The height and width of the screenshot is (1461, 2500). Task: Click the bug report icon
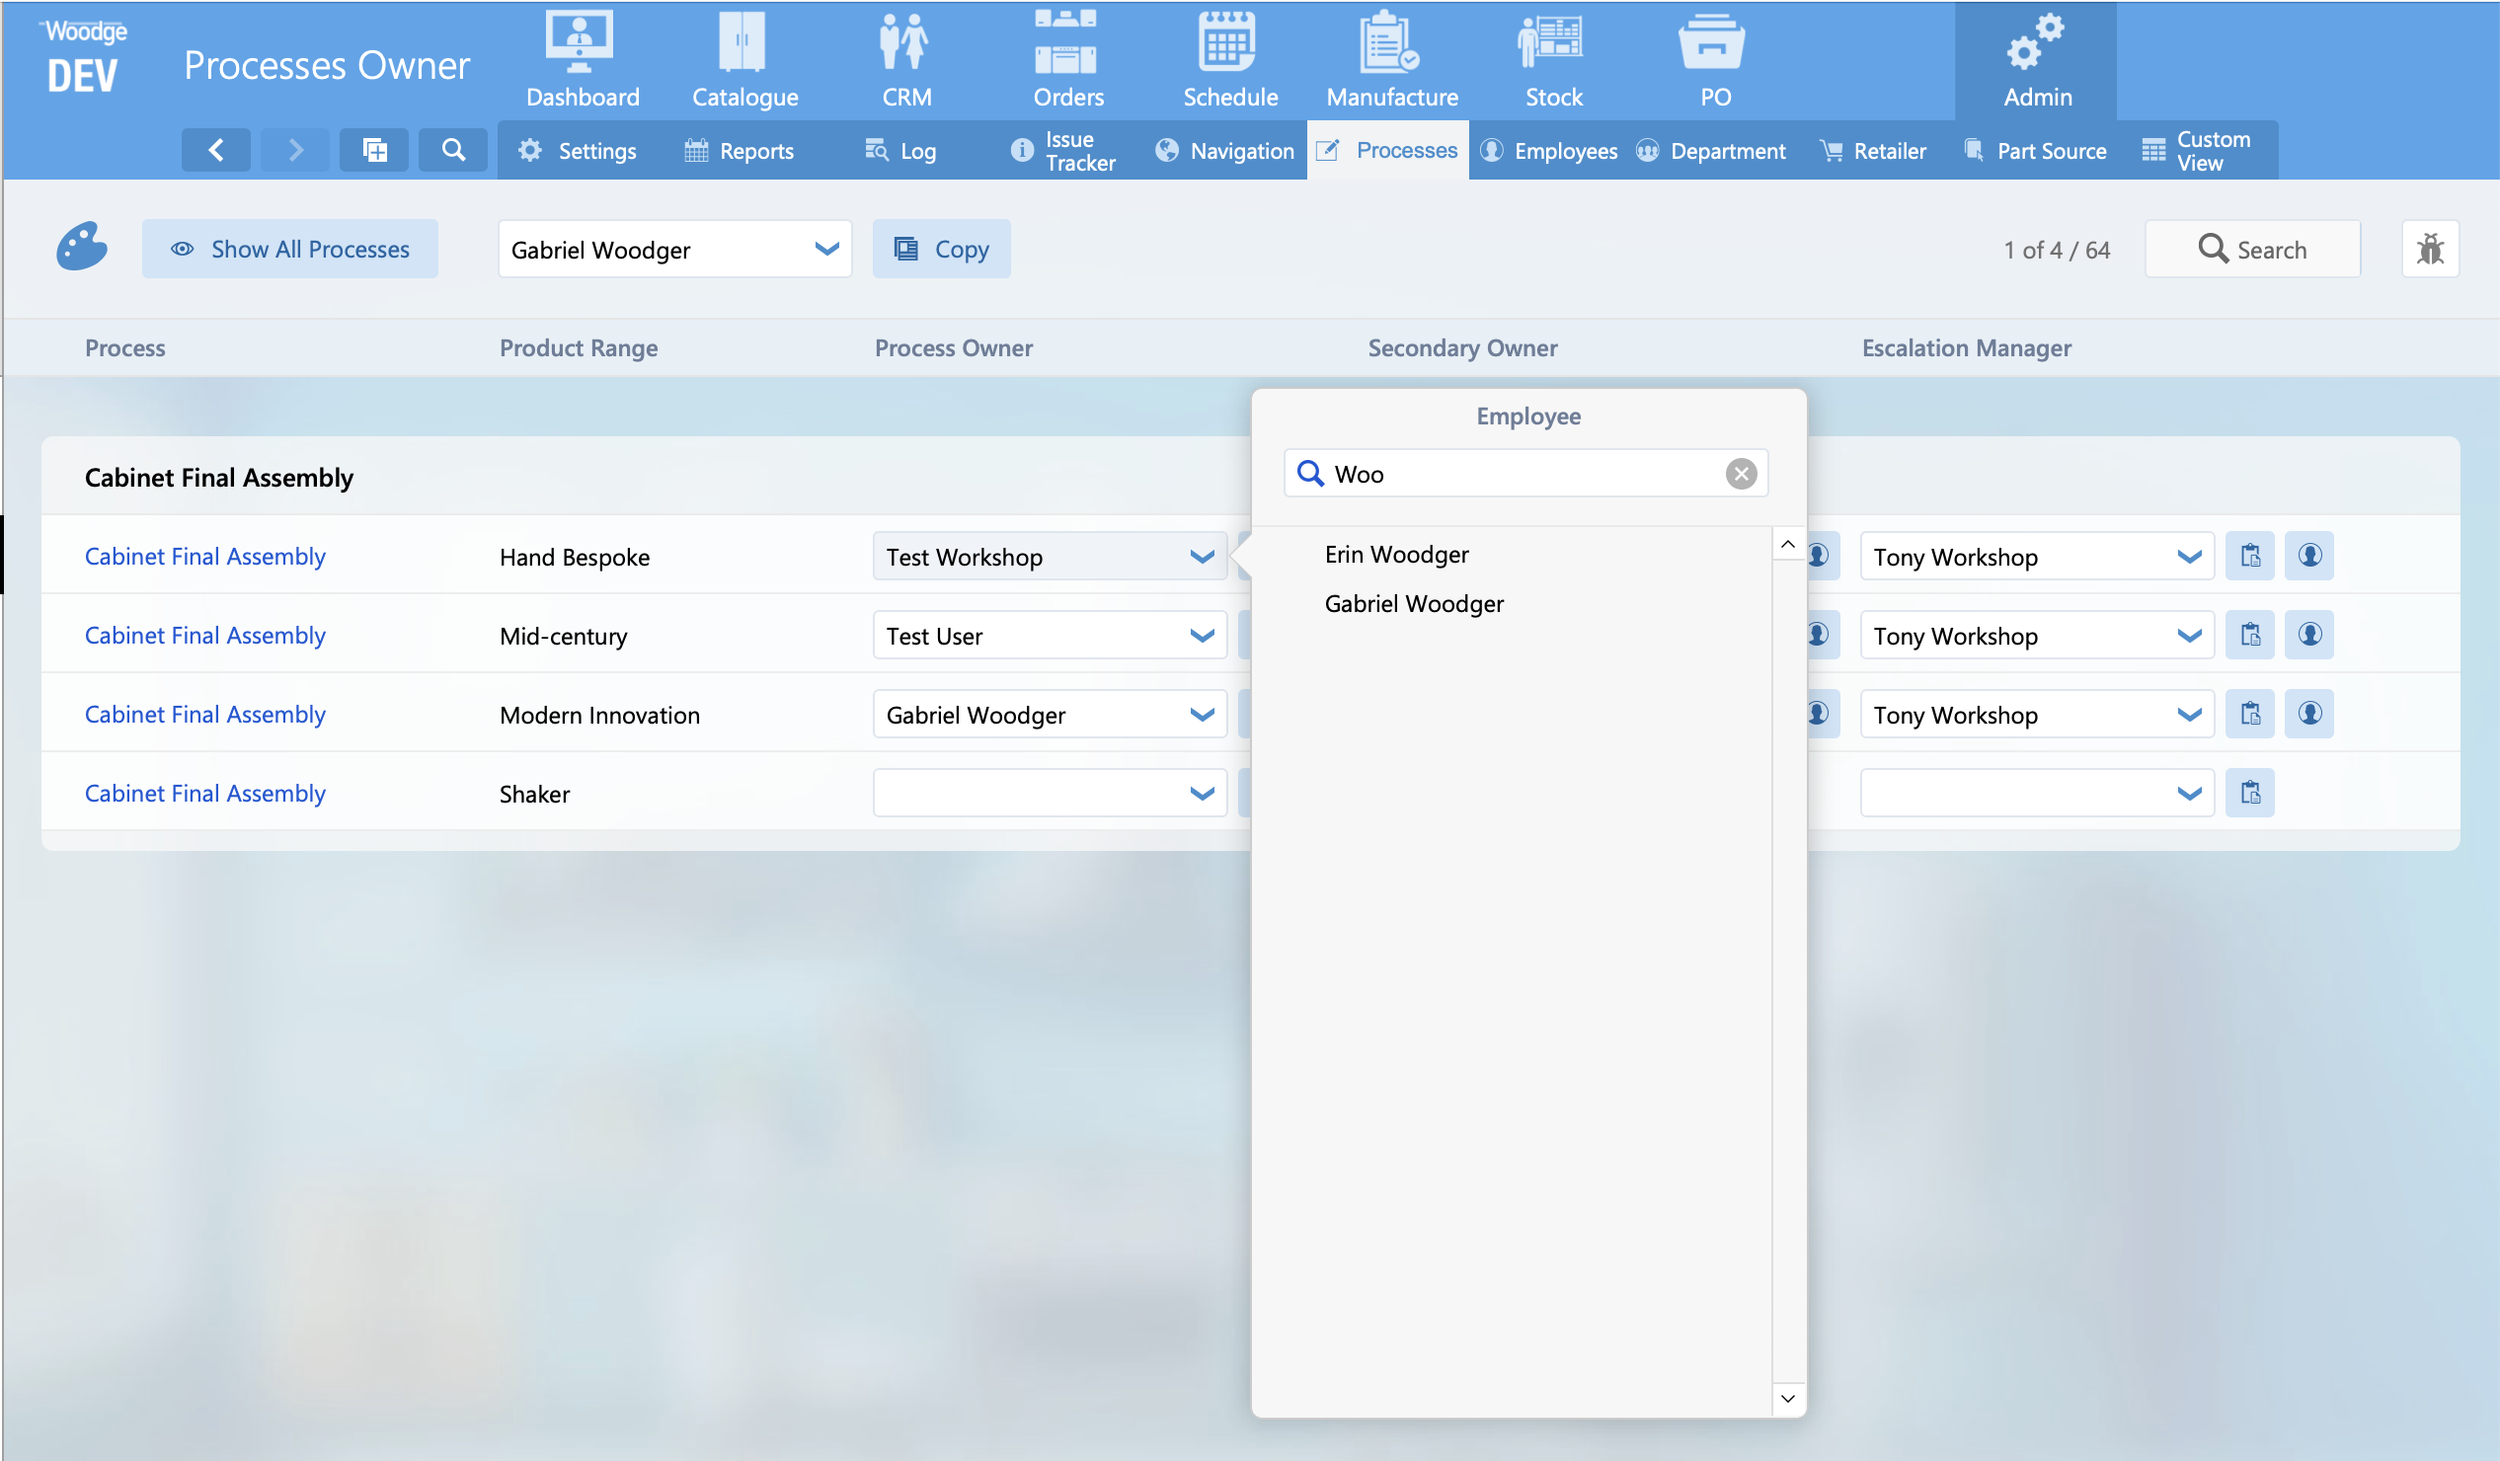point(2429,249)
